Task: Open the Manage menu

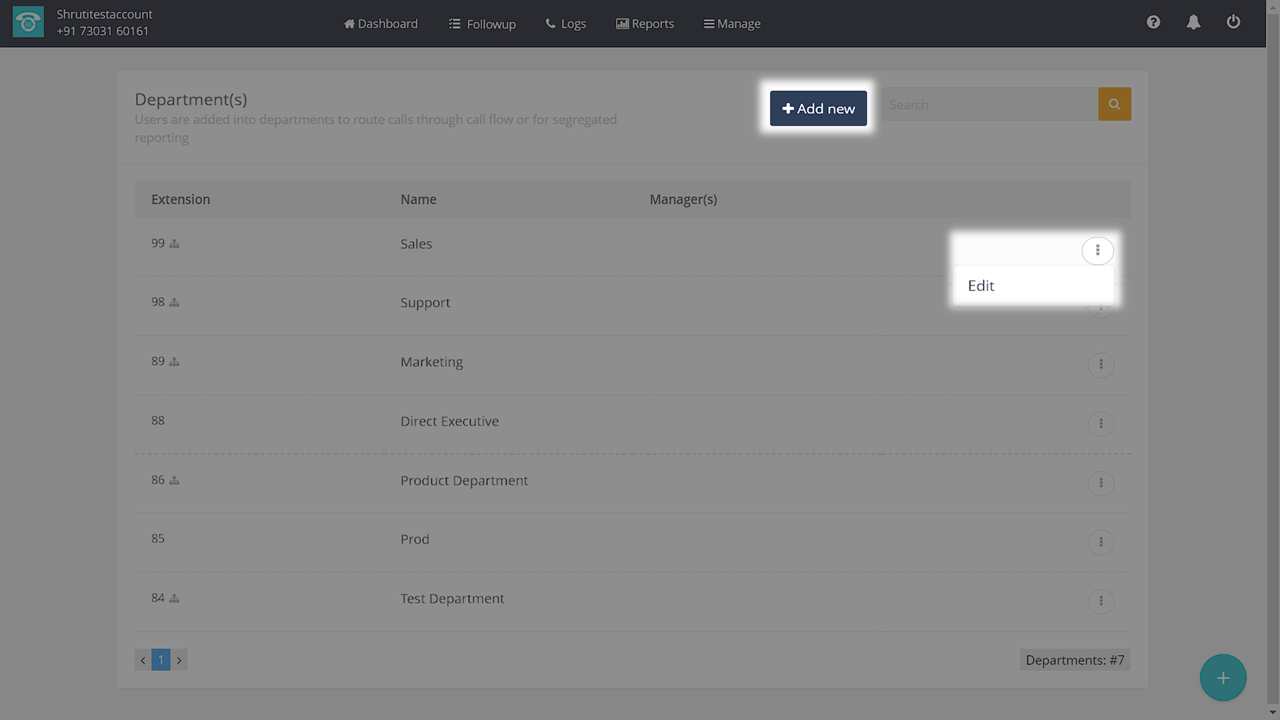Action: coord(732,24)
